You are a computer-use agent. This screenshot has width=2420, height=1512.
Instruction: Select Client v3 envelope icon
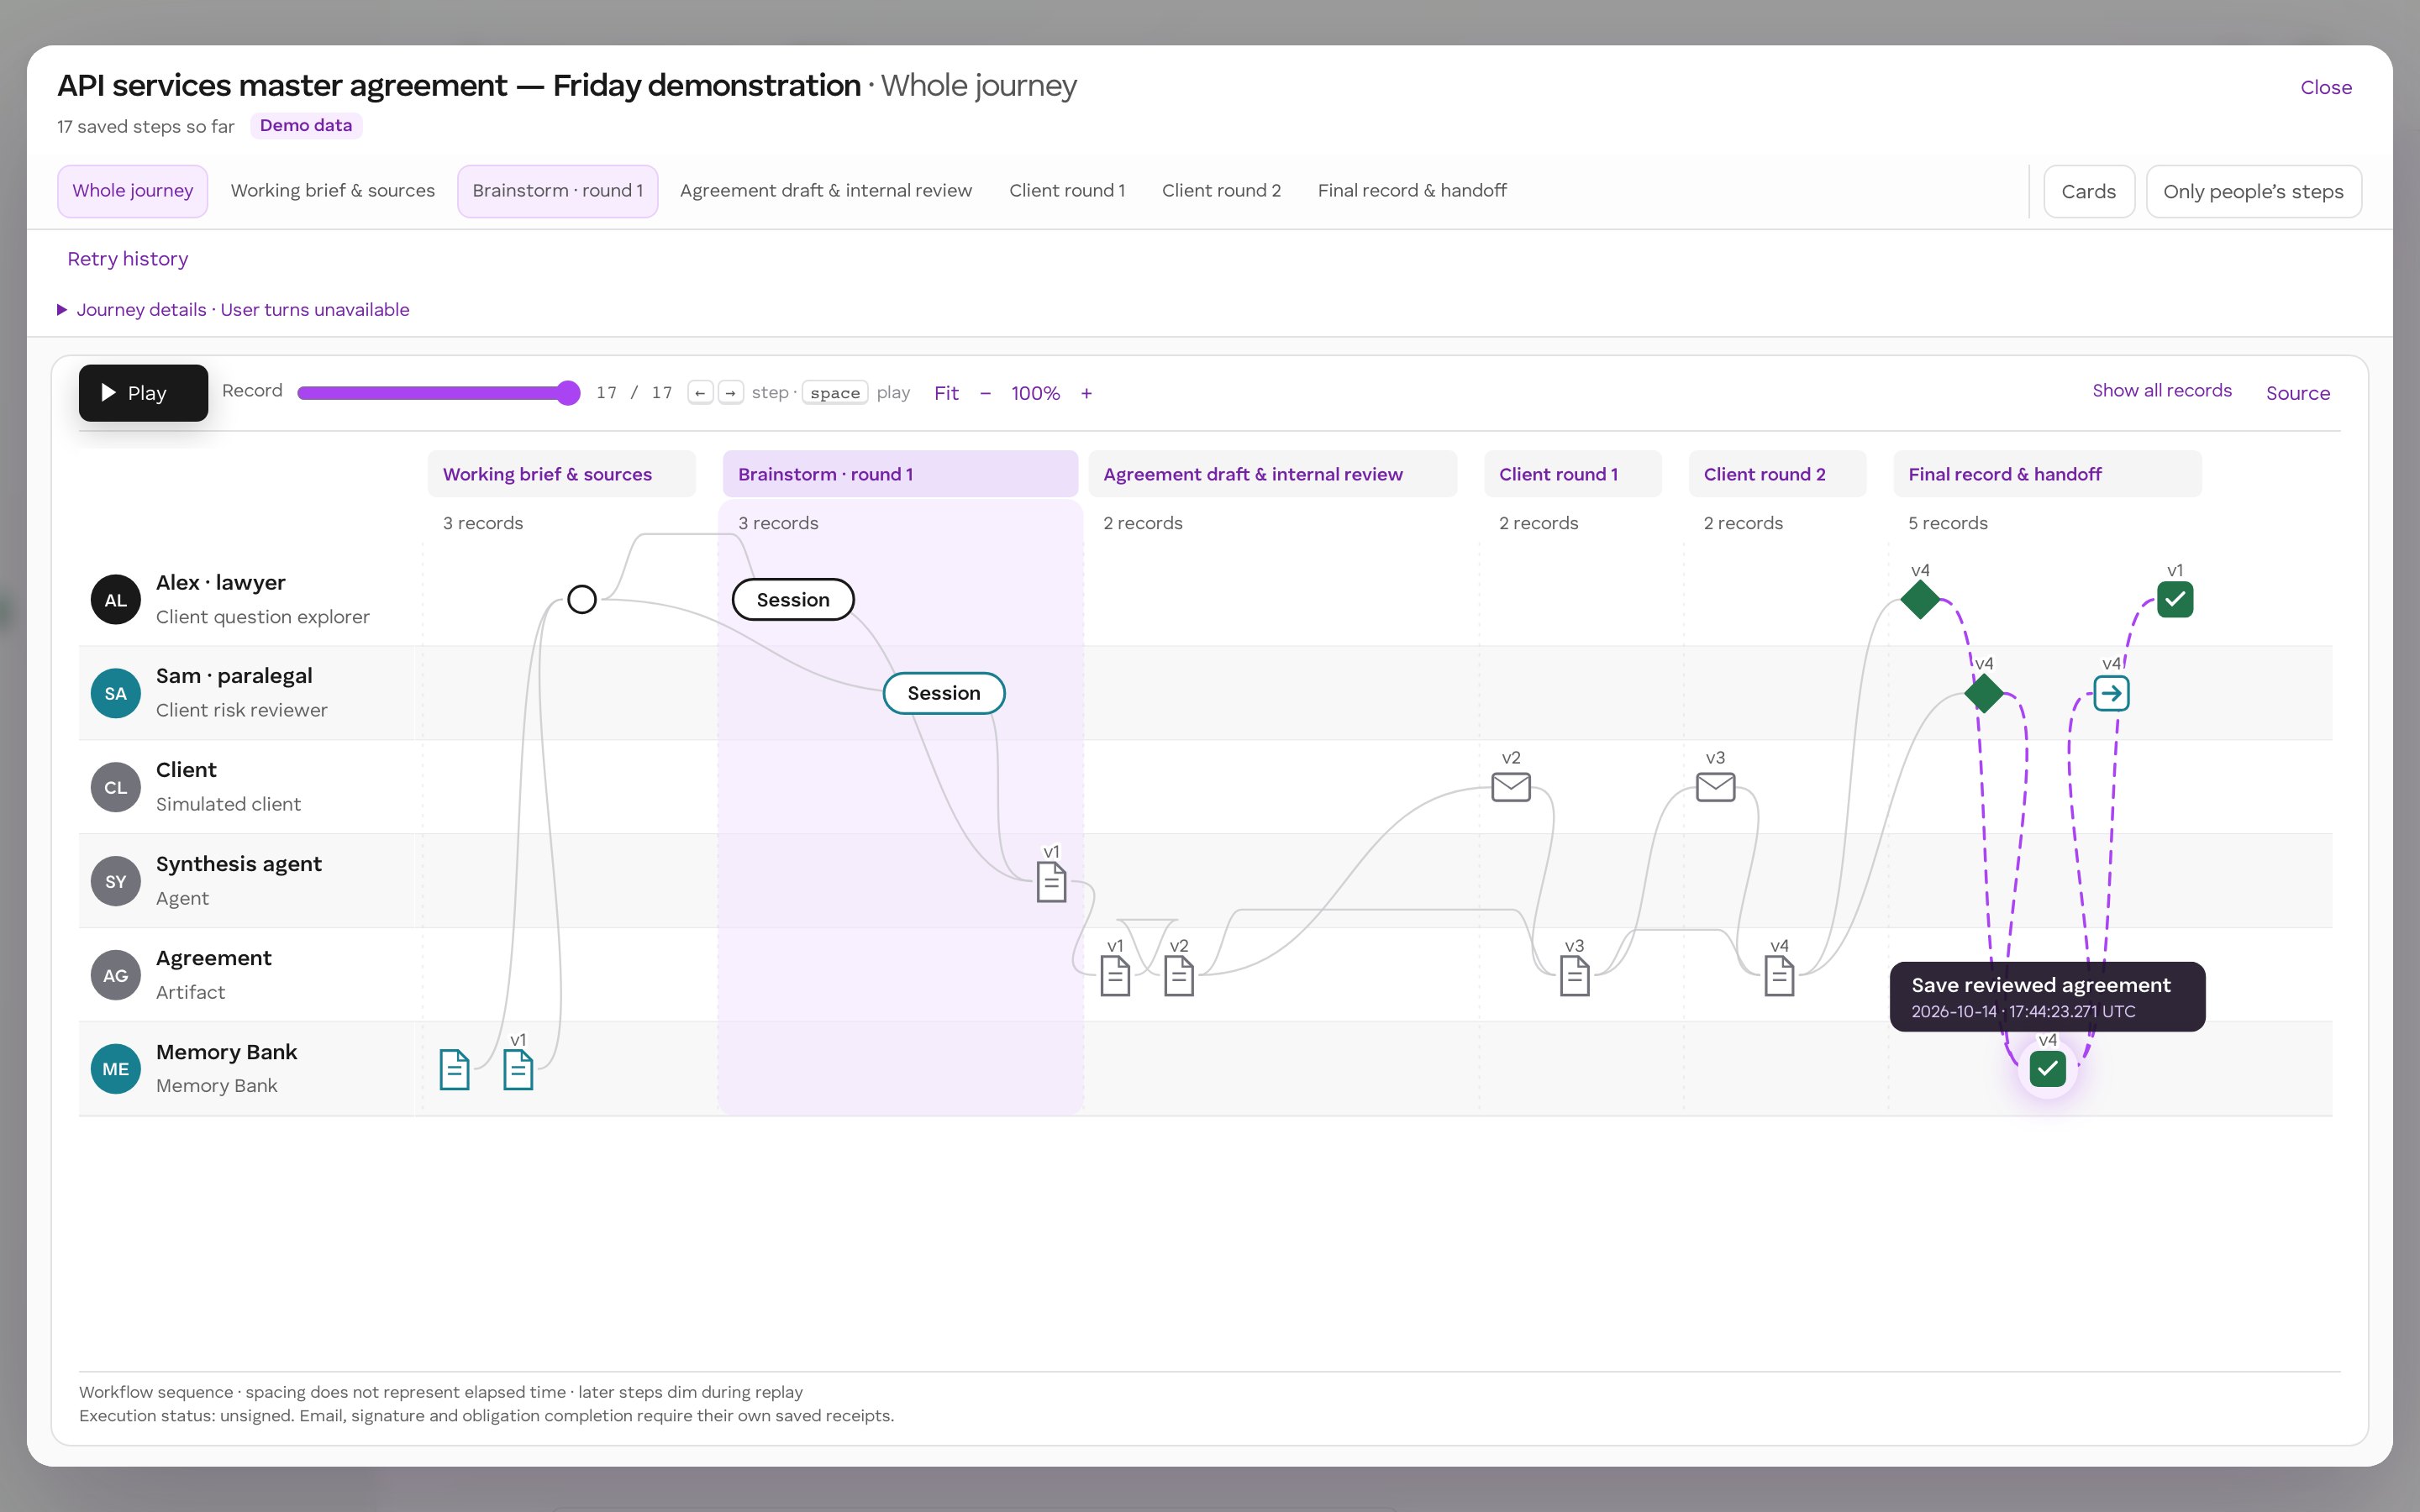click(1716, 787)
